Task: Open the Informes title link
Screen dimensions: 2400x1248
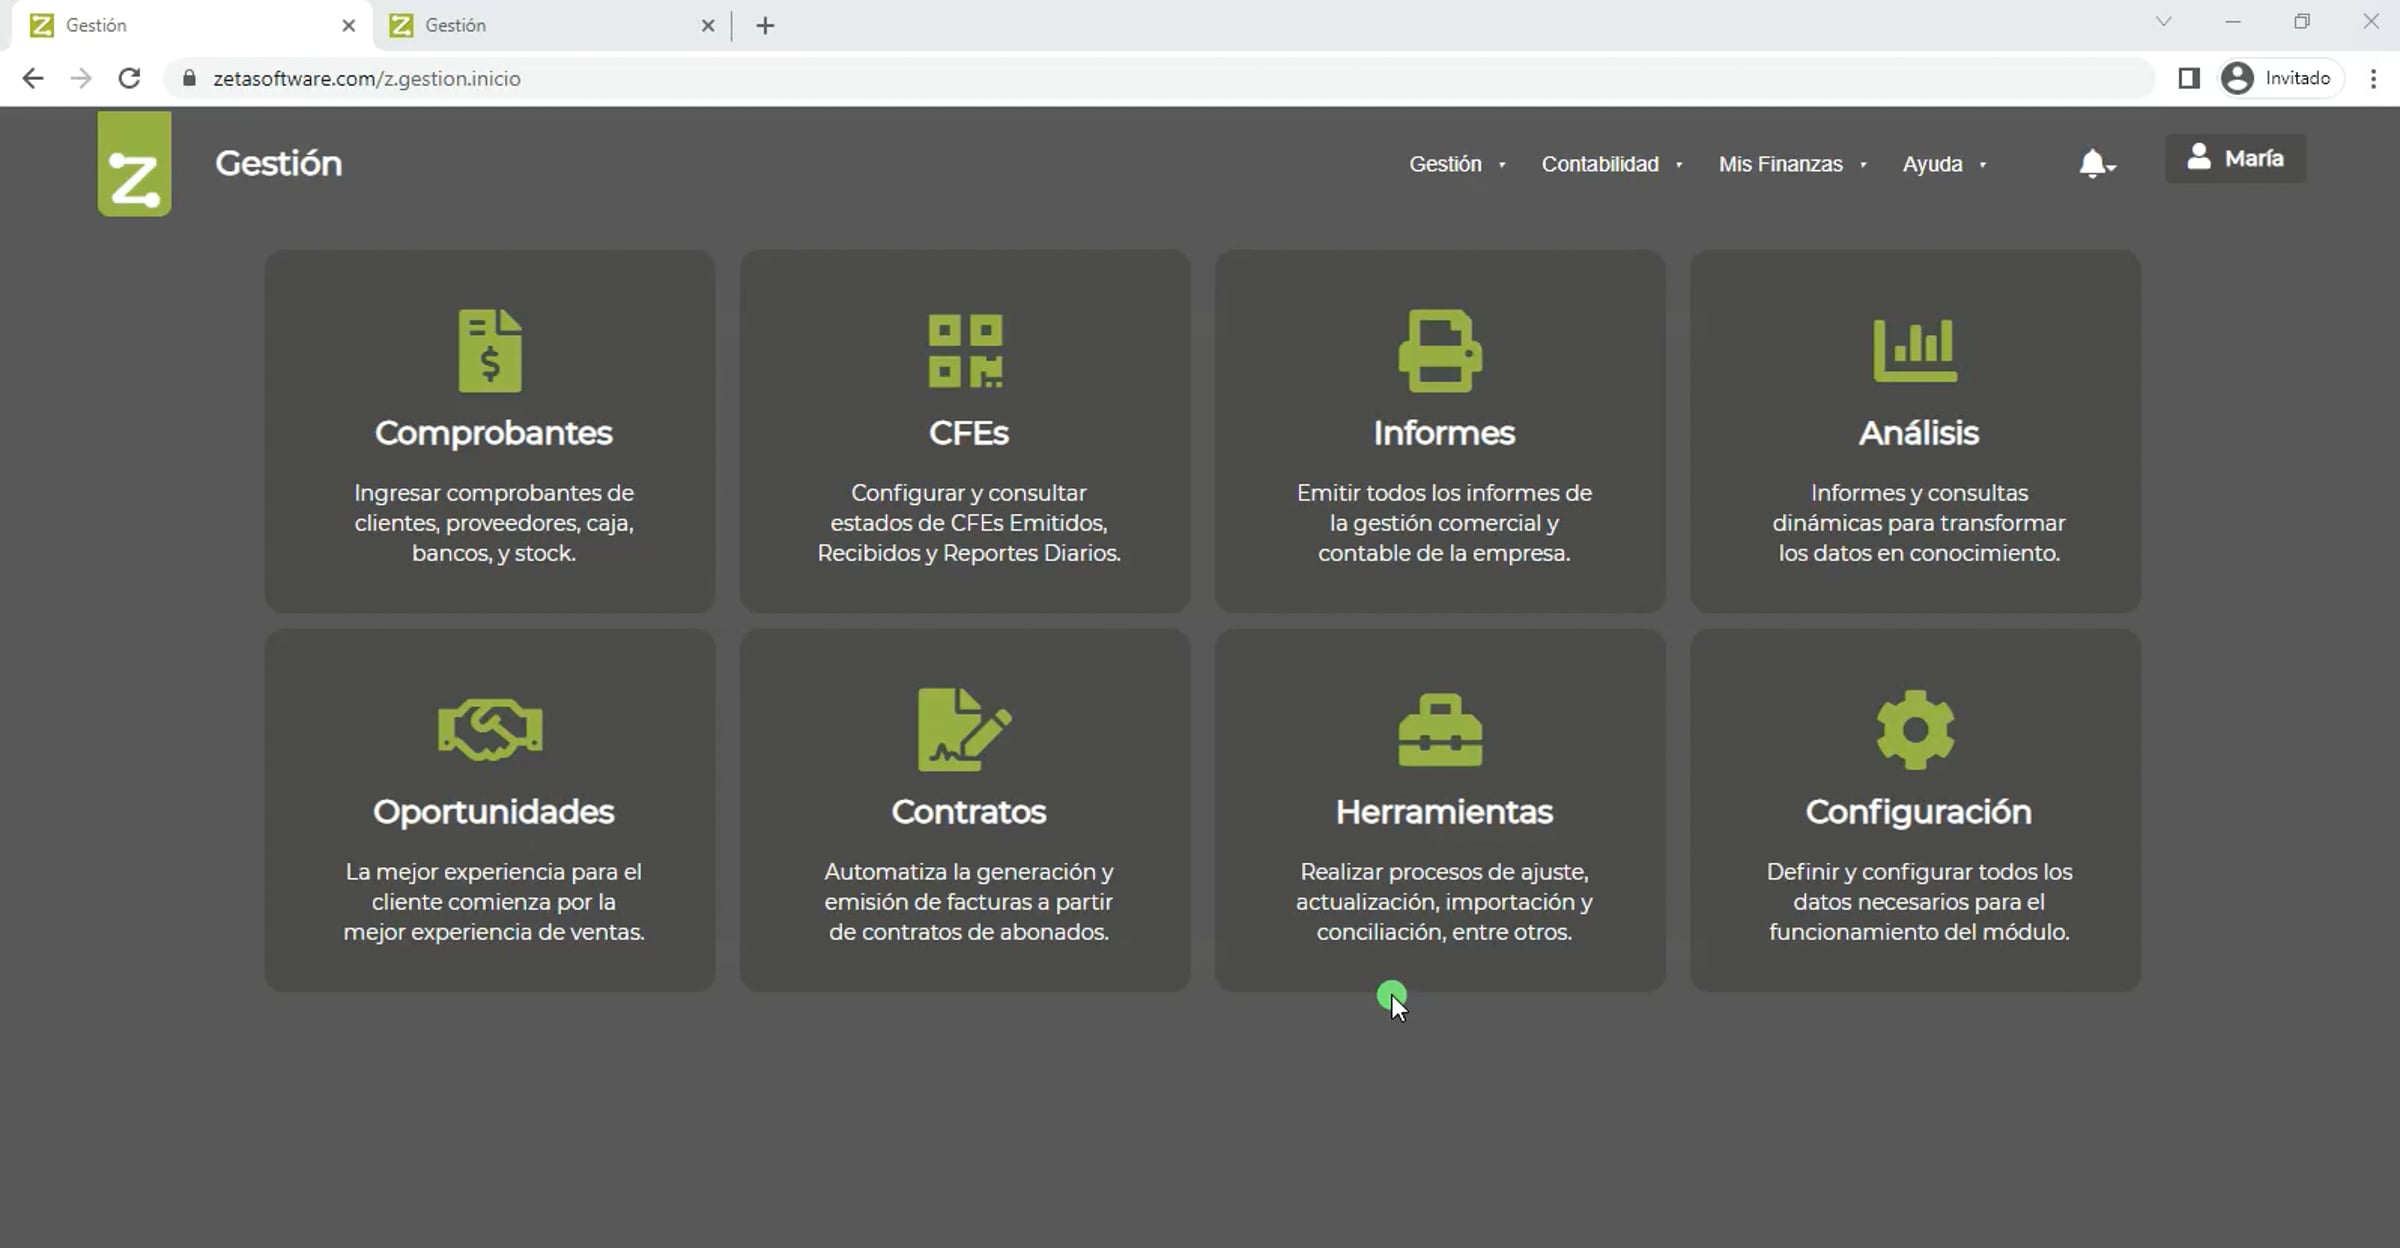Action: coord(1444,433)
